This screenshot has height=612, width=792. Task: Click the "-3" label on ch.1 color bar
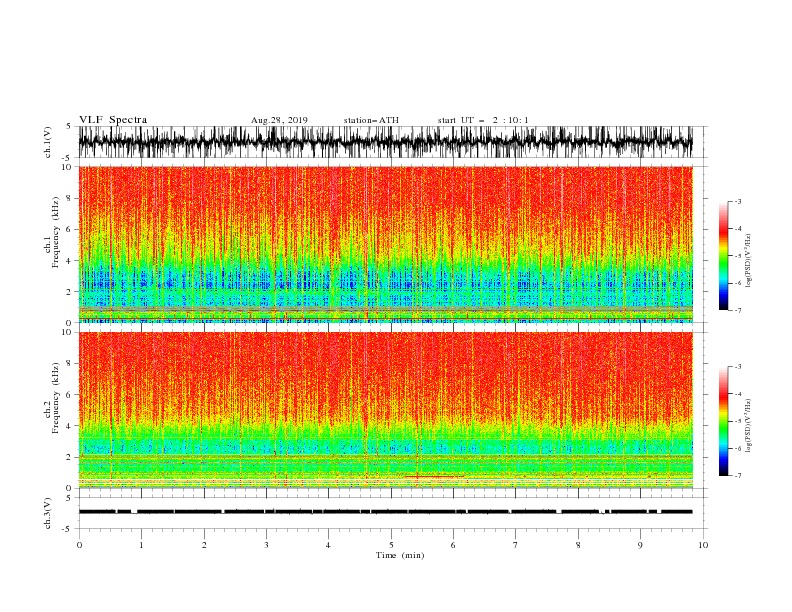point(737,201)
